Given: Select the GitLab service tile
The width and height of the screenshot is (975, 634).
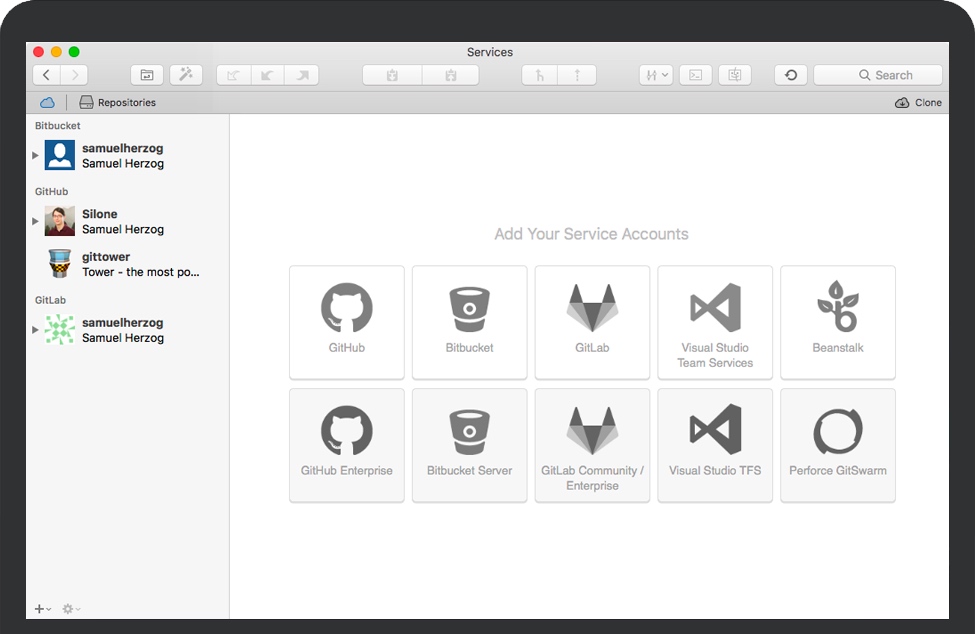Looking at the screenshot, I should coord(592,321).
